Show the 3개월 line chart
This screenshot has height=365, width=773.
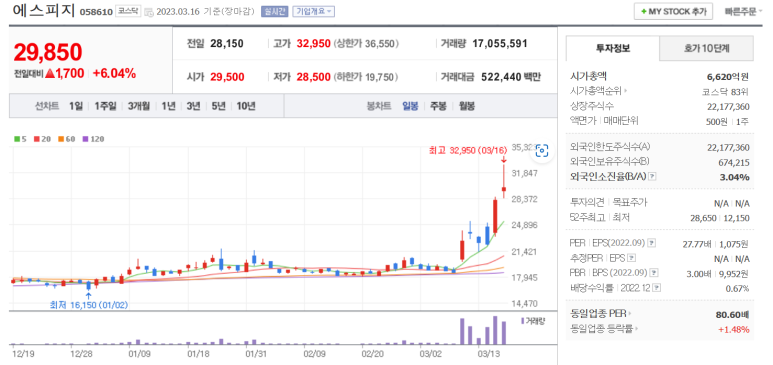(139, 106)
